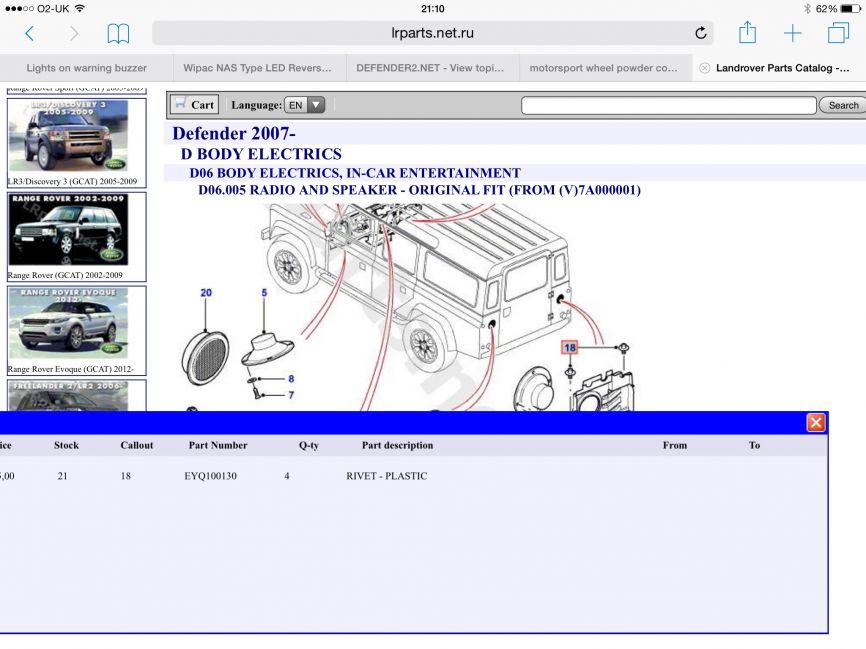Tap the Safari forward arrow

pos(73,34)
